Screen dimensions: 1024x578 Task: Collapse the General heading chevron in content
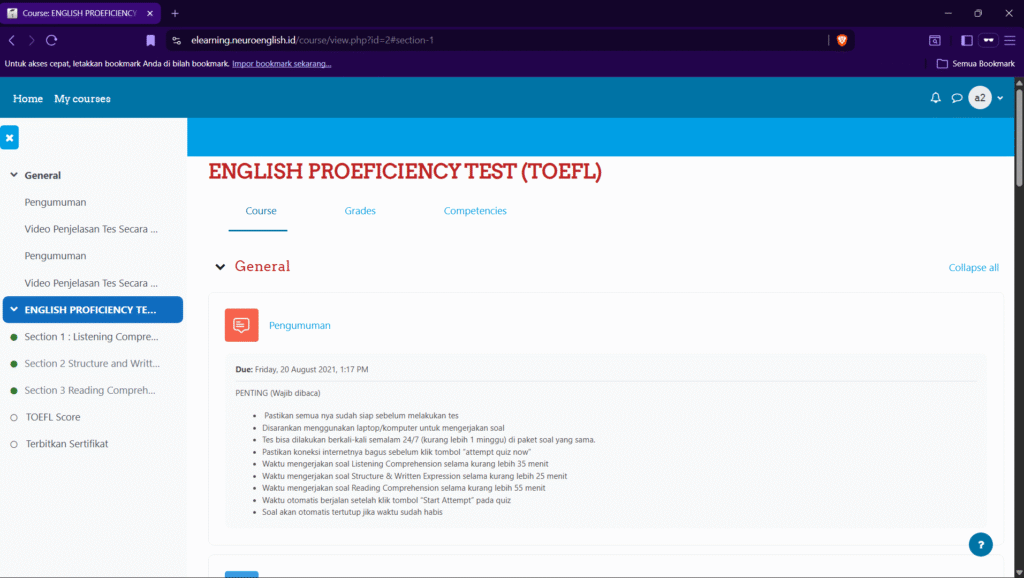tap(220, 267)
